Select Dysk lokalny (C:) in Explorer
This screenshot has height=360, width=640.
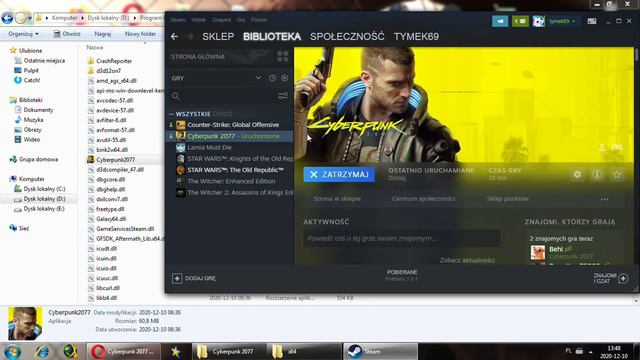44,189
